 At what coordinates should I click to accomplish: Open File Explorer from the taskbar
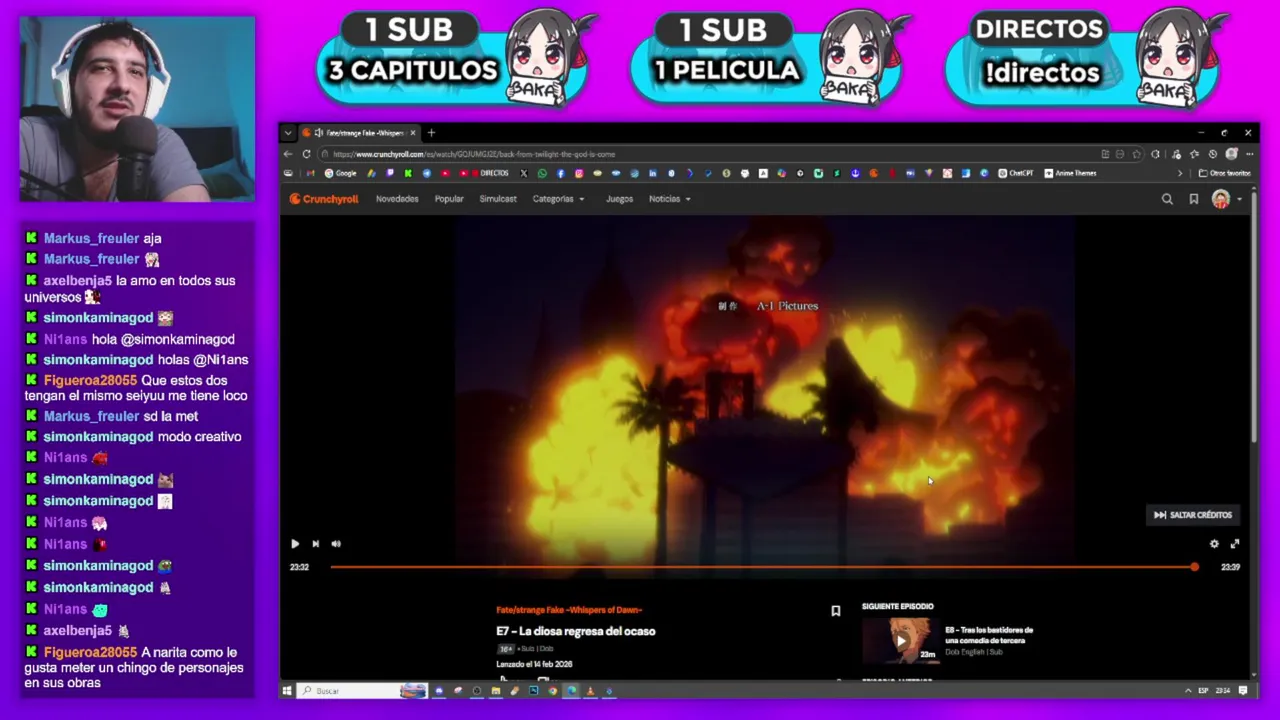point(495,691)
